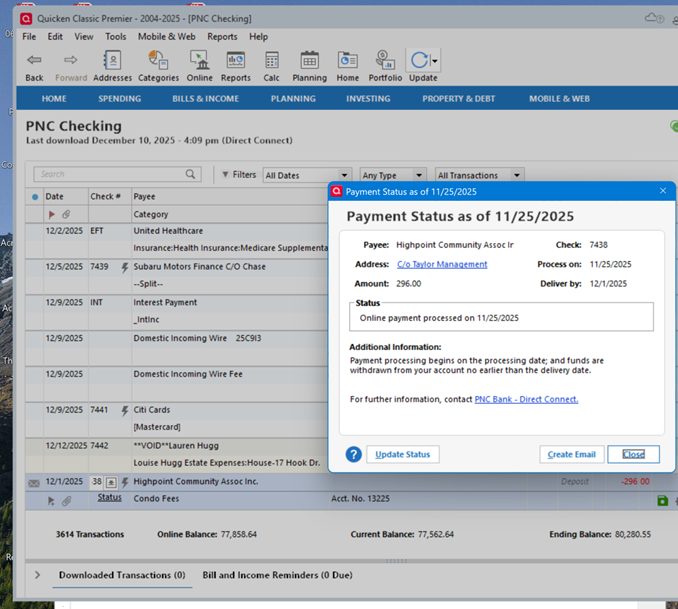Open the Tools menu
The height and width of the screenshot is (609, 678).
pyautogui.click(x=115, y=37)
